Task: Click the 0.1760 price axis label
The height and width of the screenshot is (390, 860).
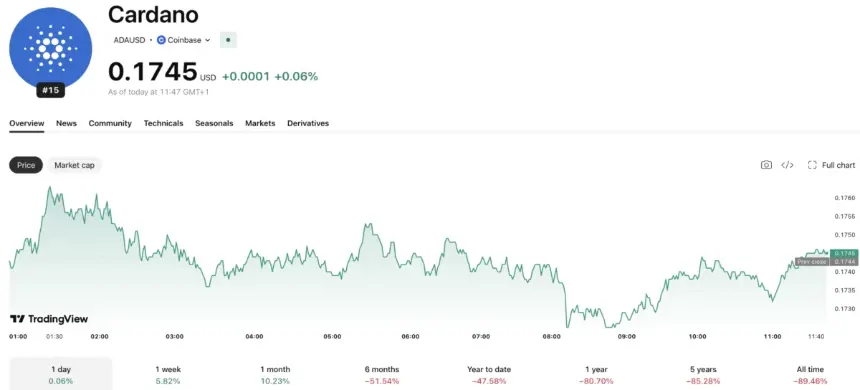Action: tap(845, 198)
